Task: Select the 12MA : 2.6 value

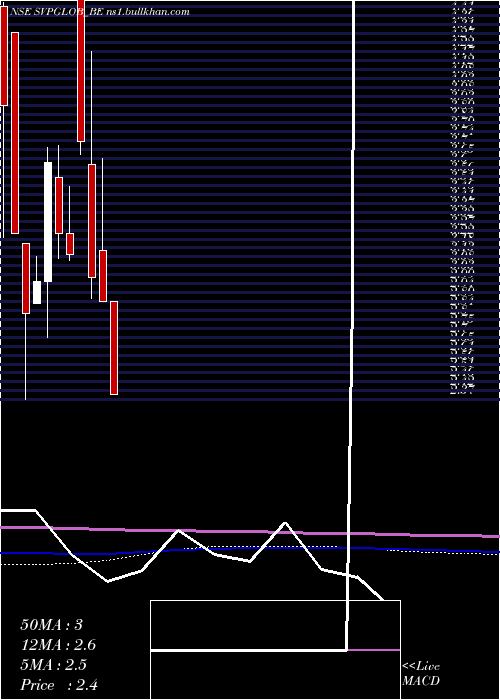Action: pyautogui.click(x=58, y=645)
